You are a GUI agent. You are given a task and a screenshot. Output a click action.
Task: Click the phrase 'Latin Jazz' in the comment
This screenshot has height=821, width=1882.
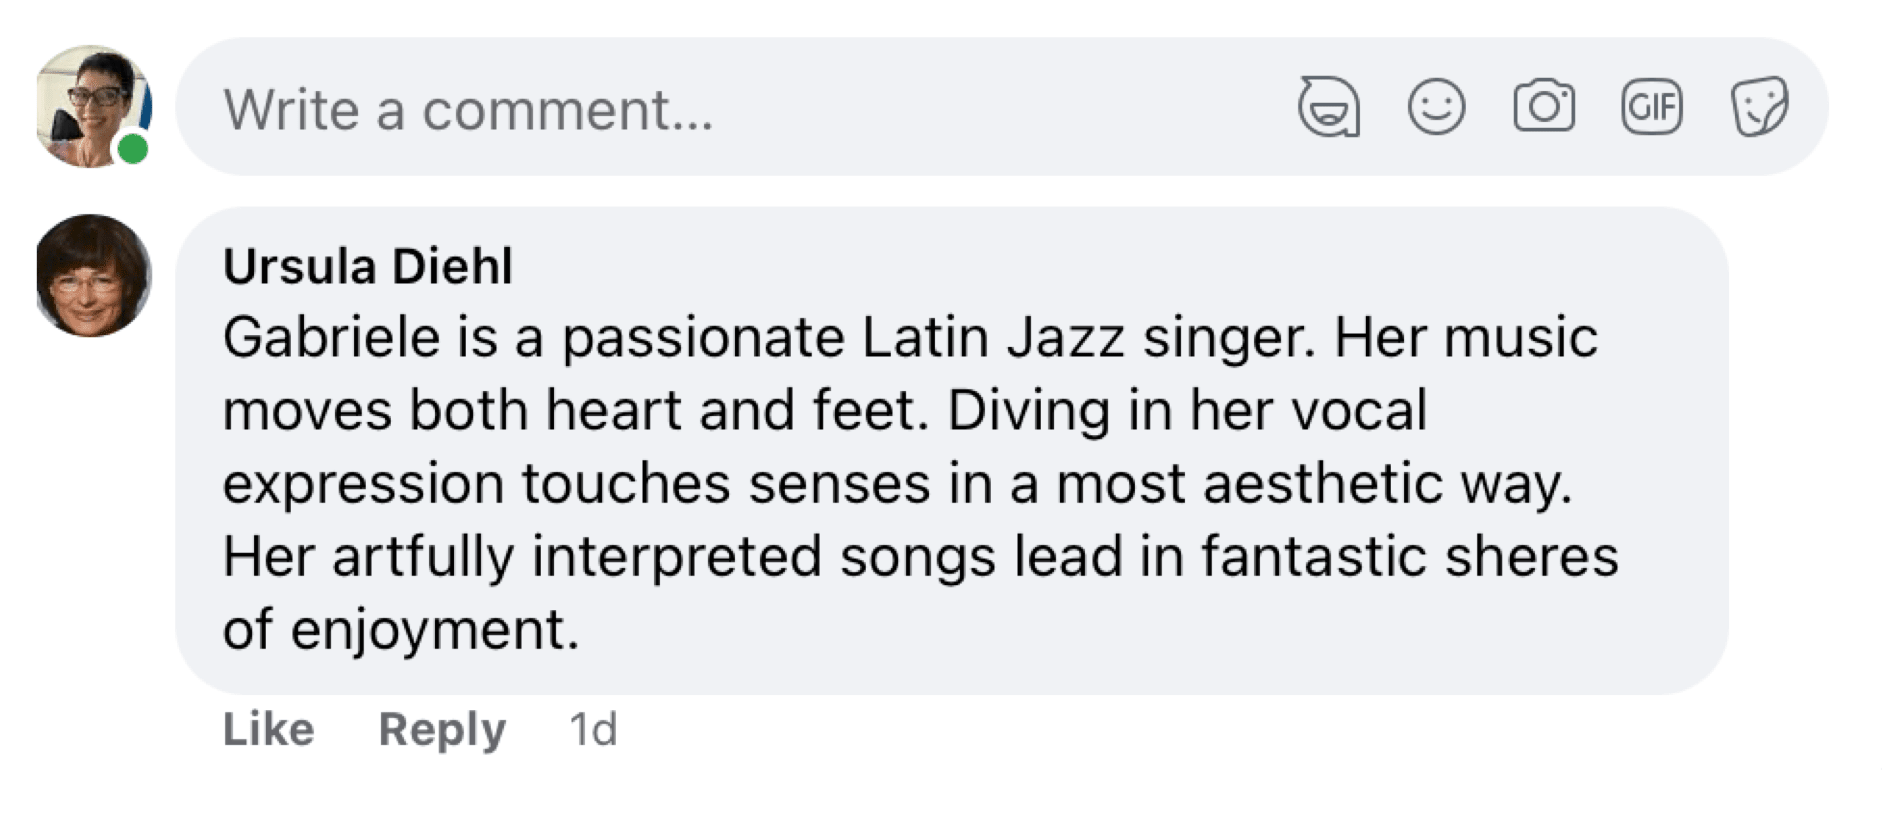coord(992,337)
